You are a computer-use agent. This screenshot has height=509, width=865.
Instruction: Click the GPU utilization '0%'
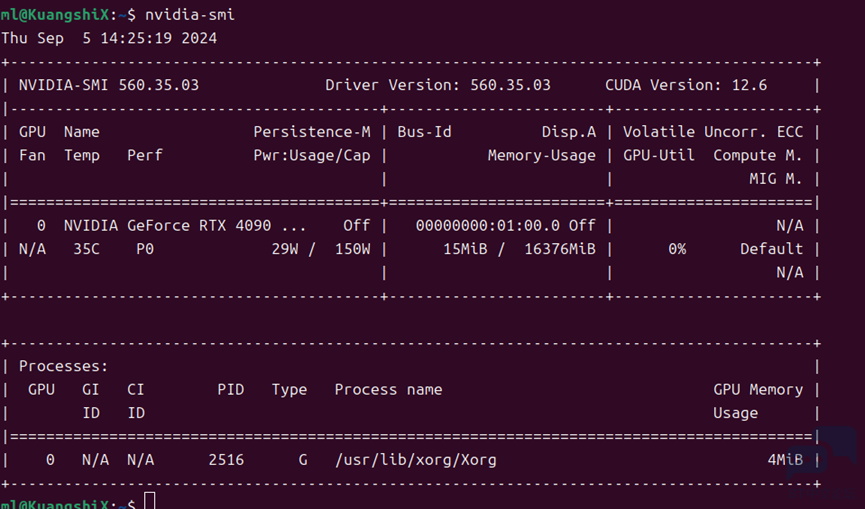point(677,249)
